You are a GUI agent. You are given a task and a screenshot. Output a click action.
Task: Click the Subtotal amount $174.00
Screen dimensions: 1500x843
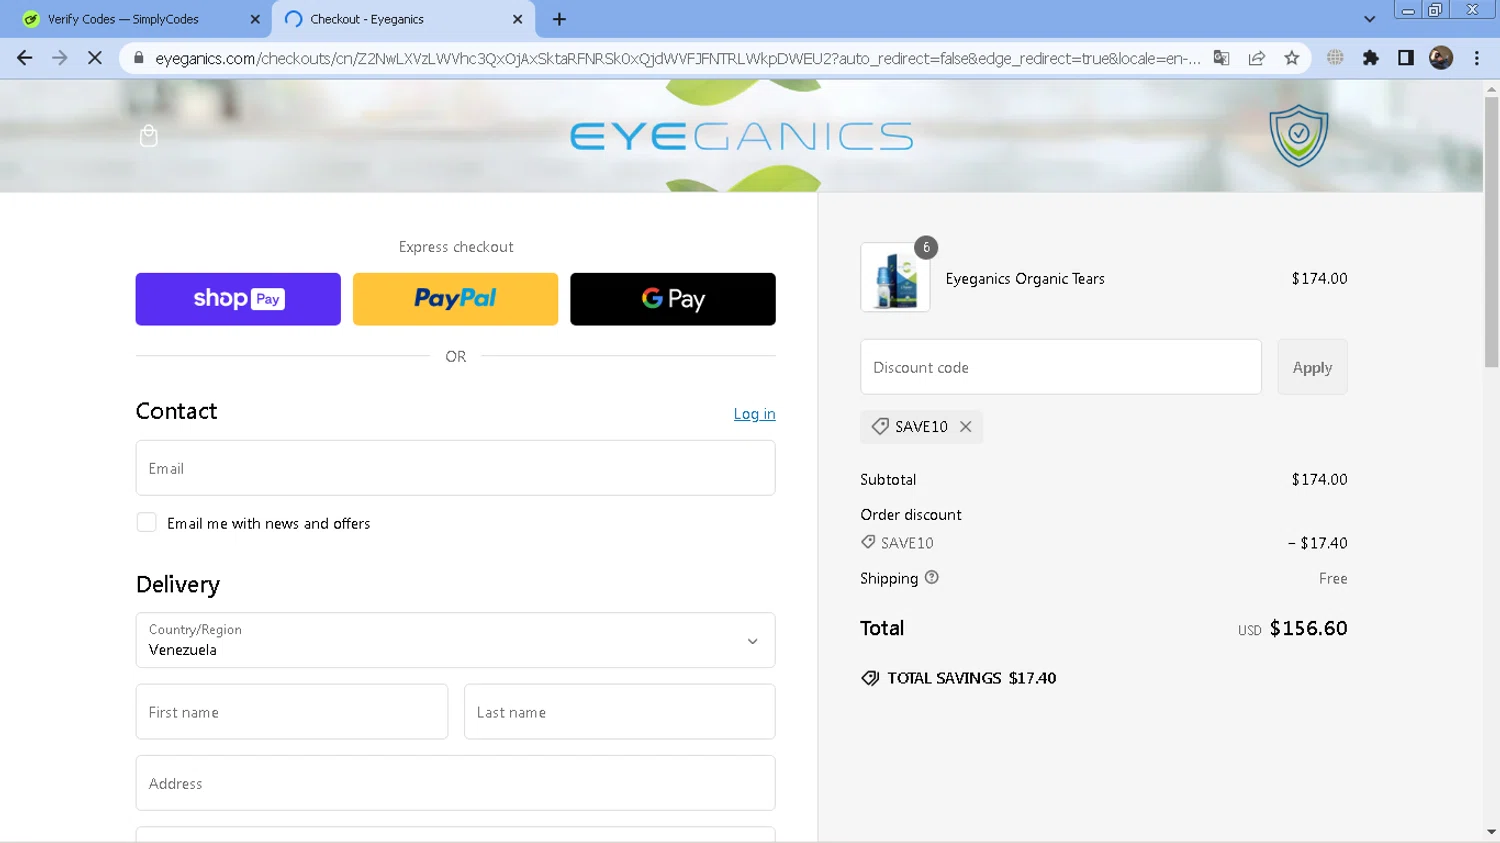(x=1319, y=480)
